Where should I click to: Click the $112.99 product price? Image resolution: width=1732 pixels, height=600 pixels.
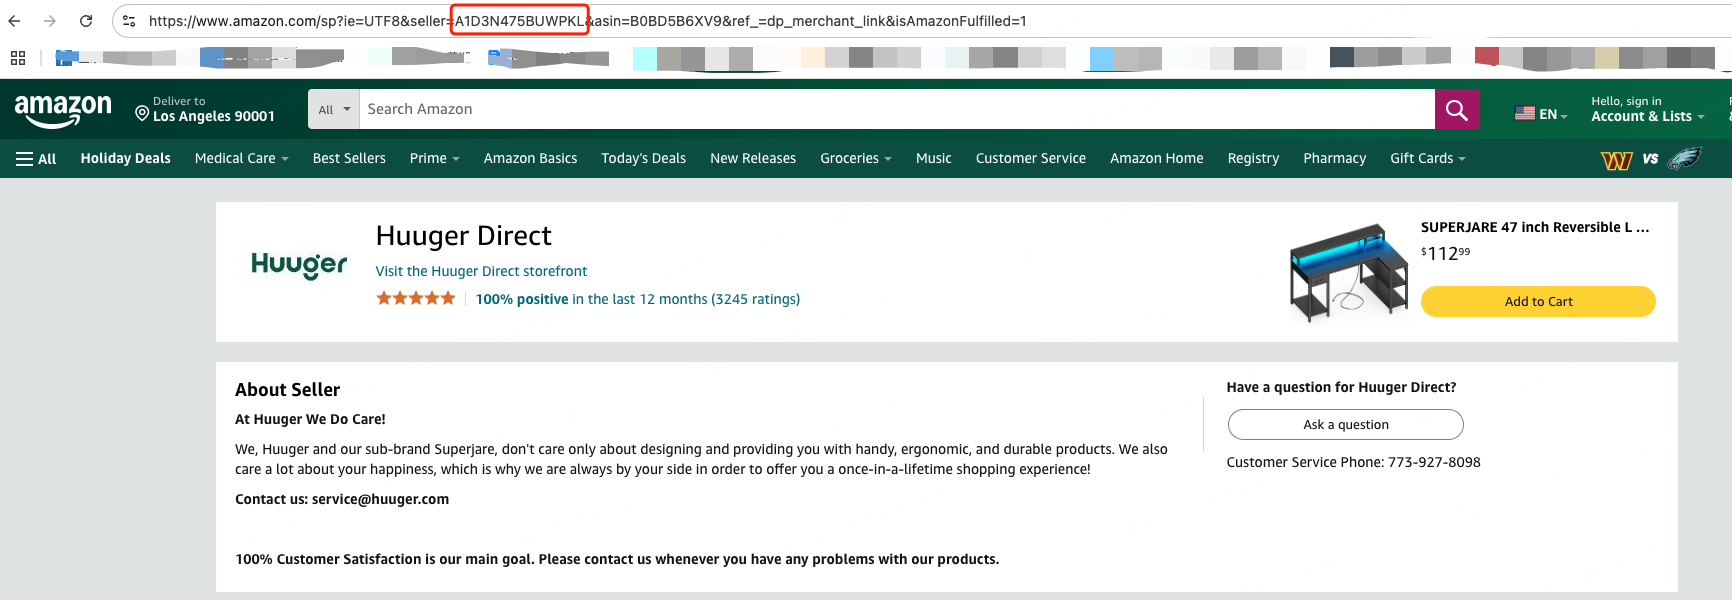tap(1445, 253)
